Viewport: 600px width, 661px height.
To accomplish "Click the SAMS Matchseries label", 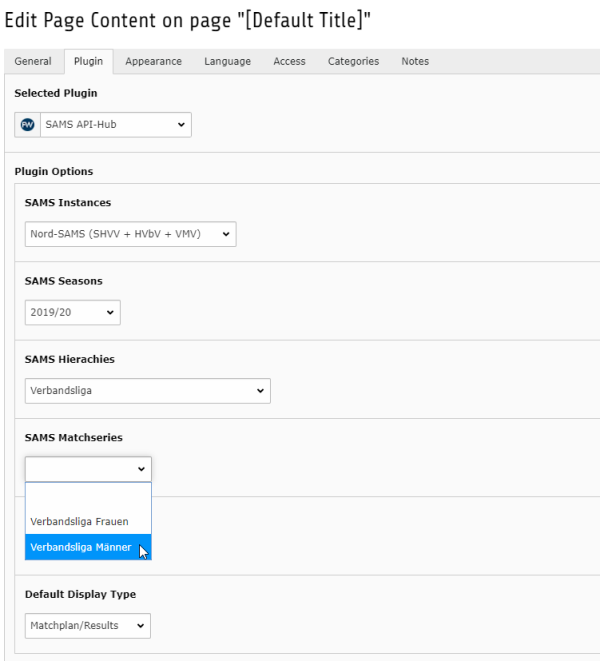I will point(74,438).
